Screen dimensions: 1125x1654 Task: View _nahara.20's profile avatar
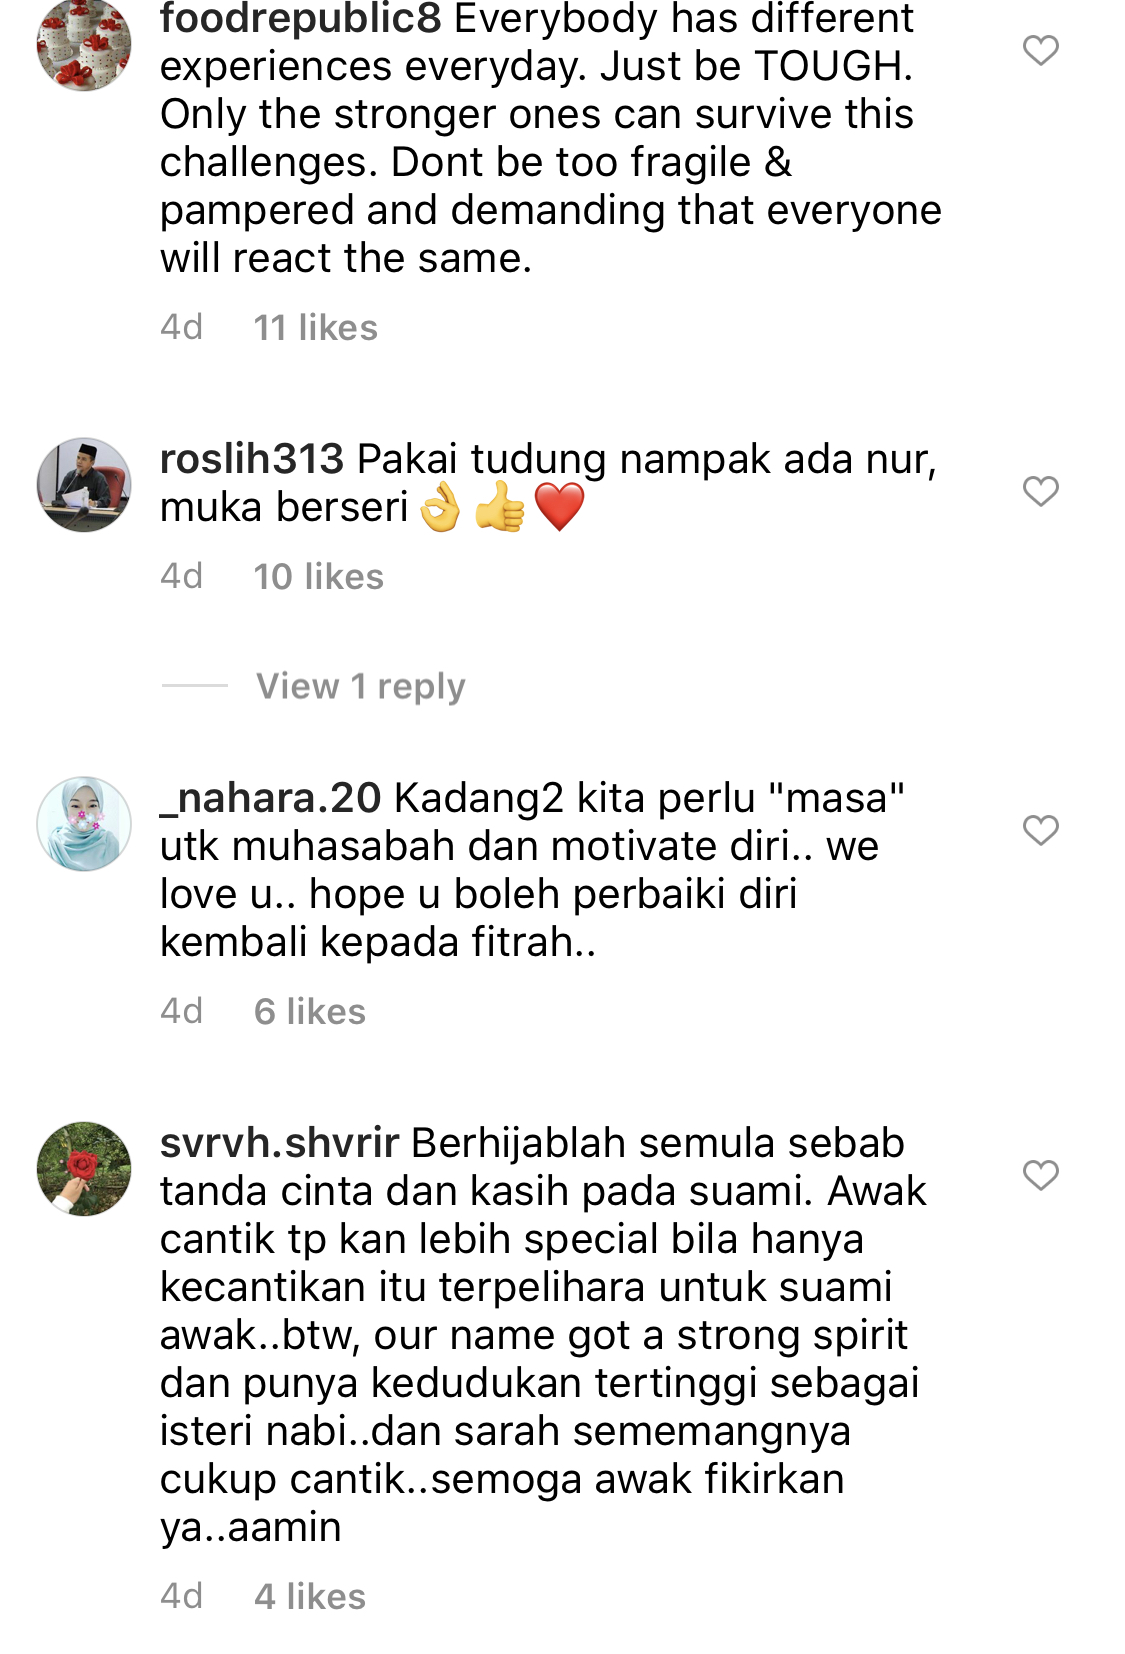84,824
